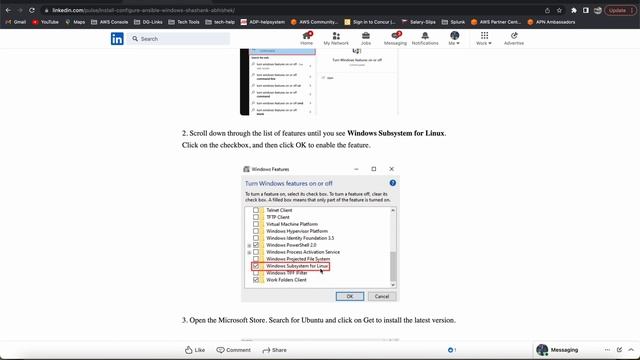Toggle TFTP Client checkbox in image
This screenshot has height=360, width=640.
point(256,217)
